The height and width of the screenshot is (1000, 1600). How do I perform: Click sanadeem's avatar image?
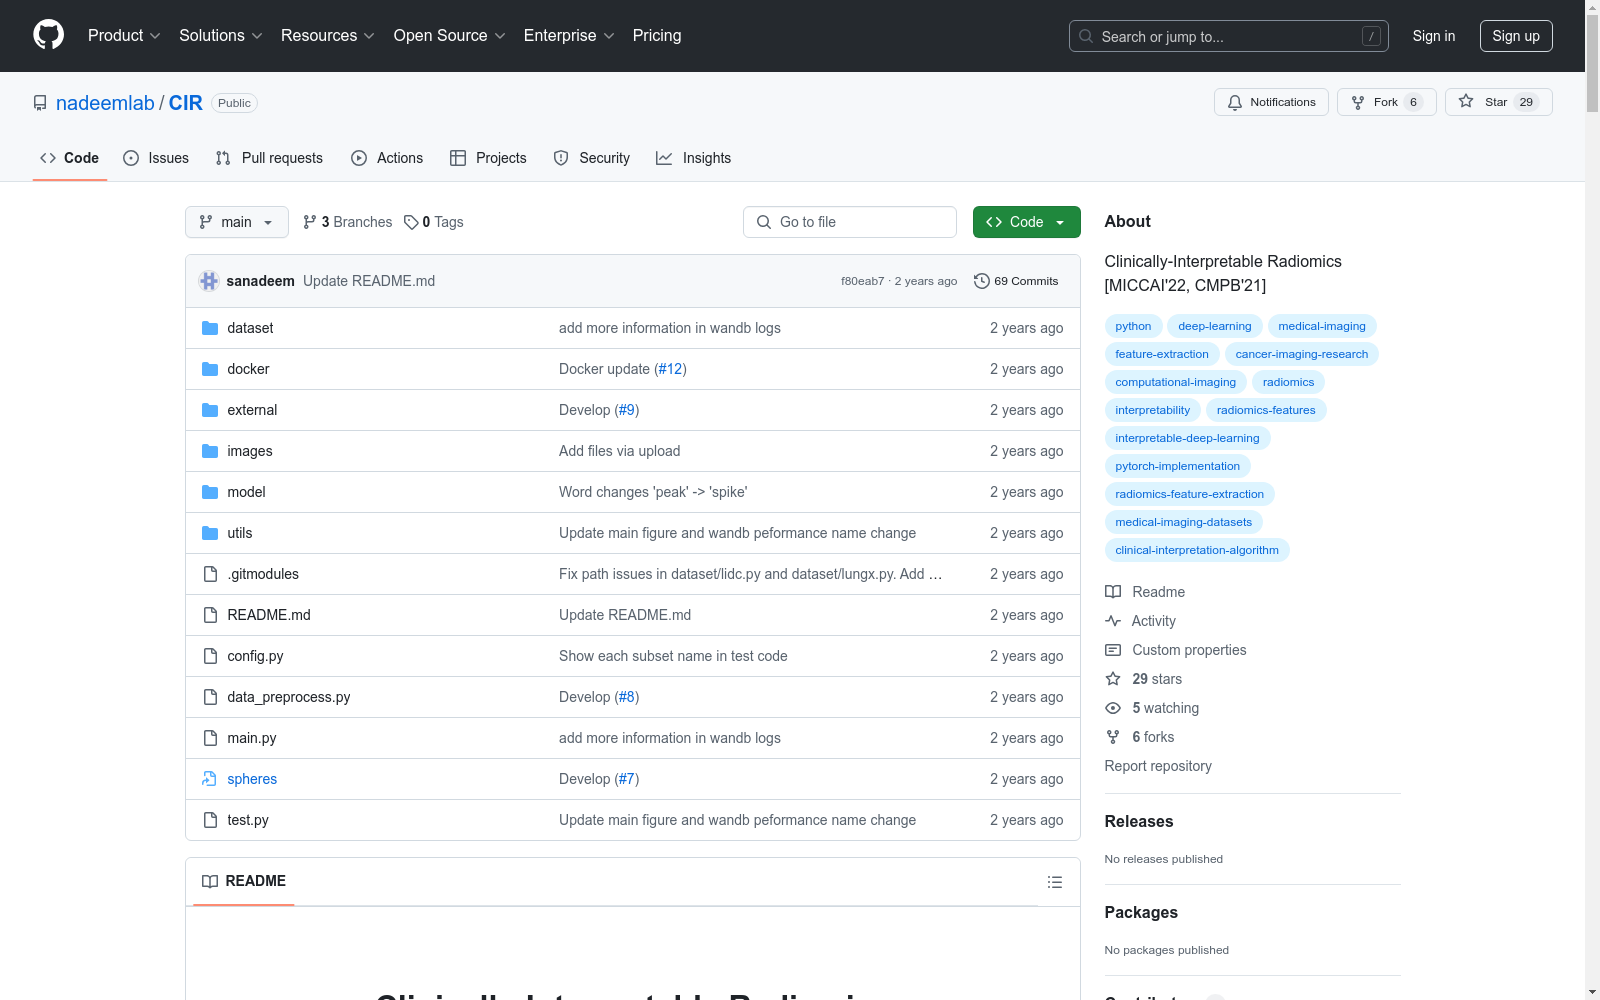[209, 281]
